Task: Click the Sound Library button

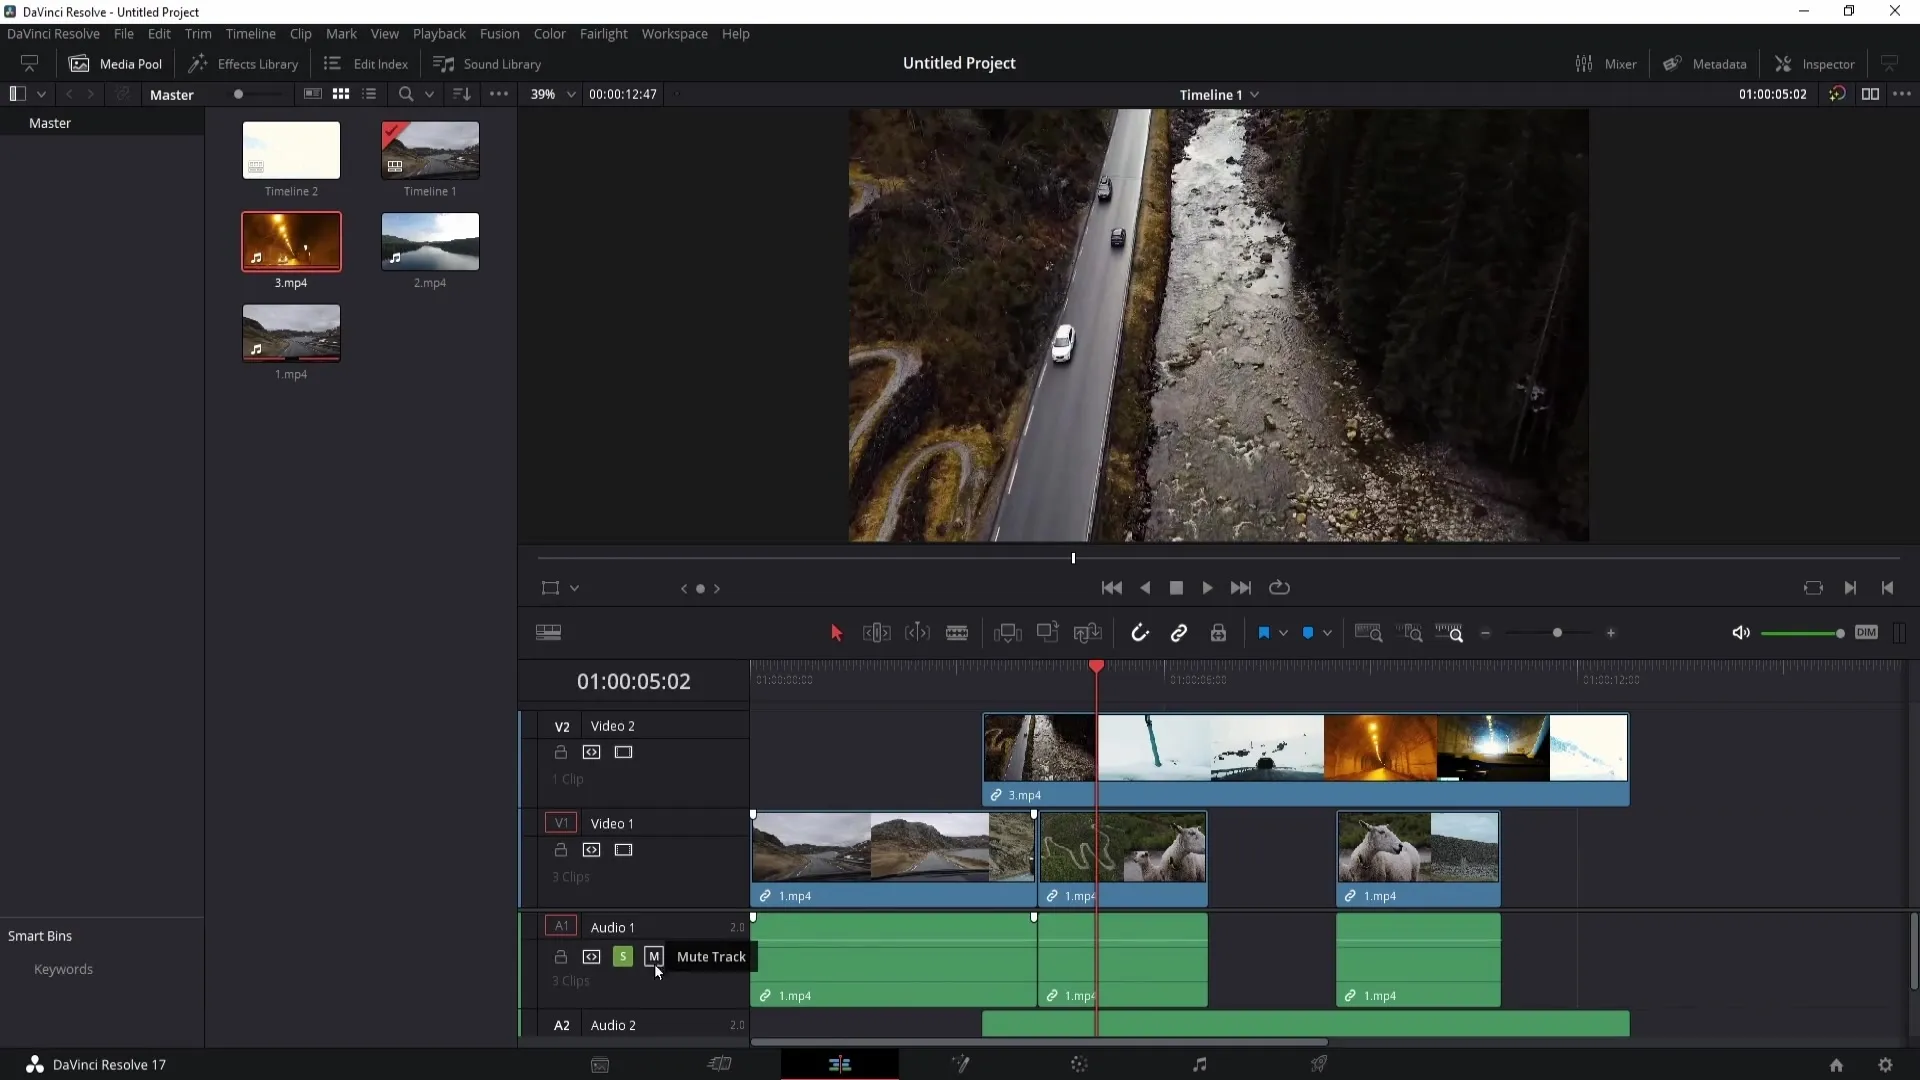Action: coord(488,63)
